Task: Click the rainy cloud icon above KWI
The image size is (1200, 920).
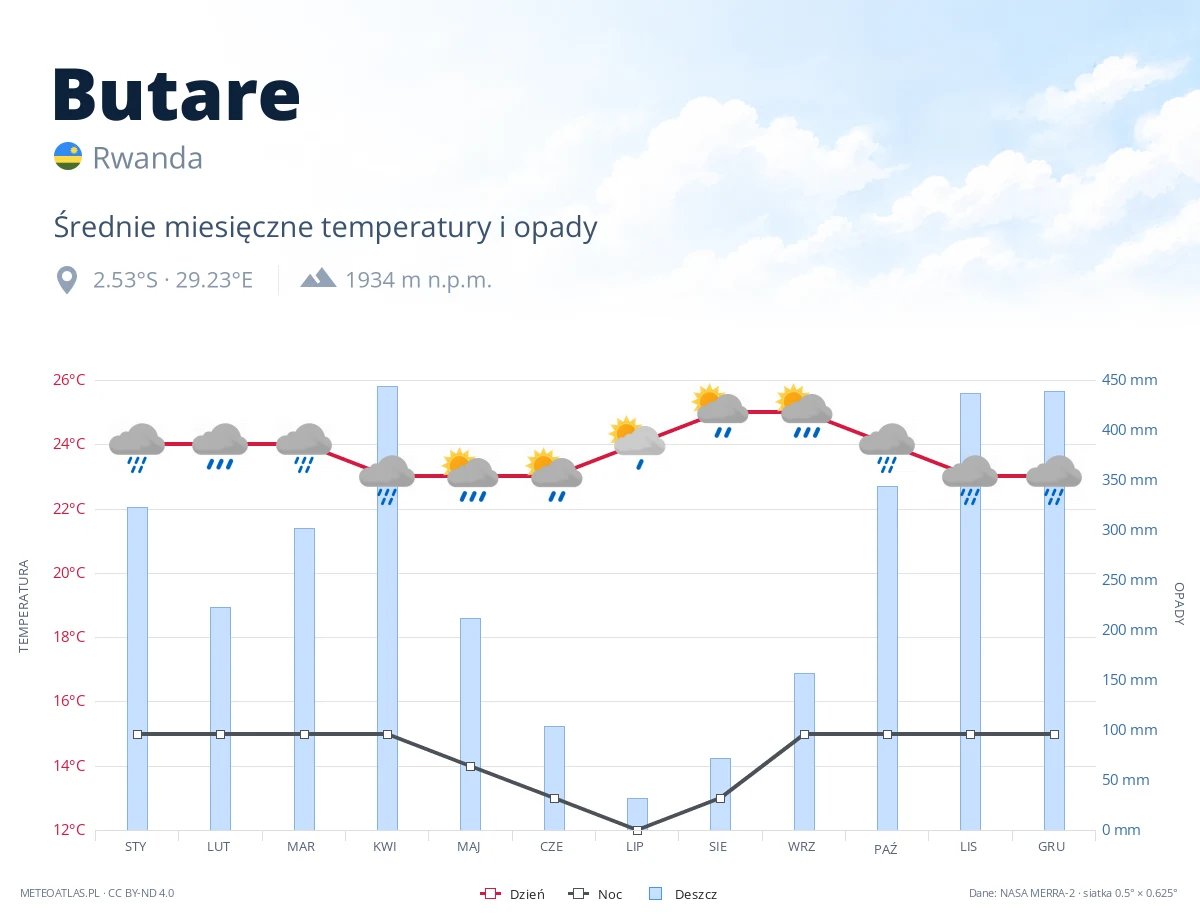Action: (x=387, y=479)
